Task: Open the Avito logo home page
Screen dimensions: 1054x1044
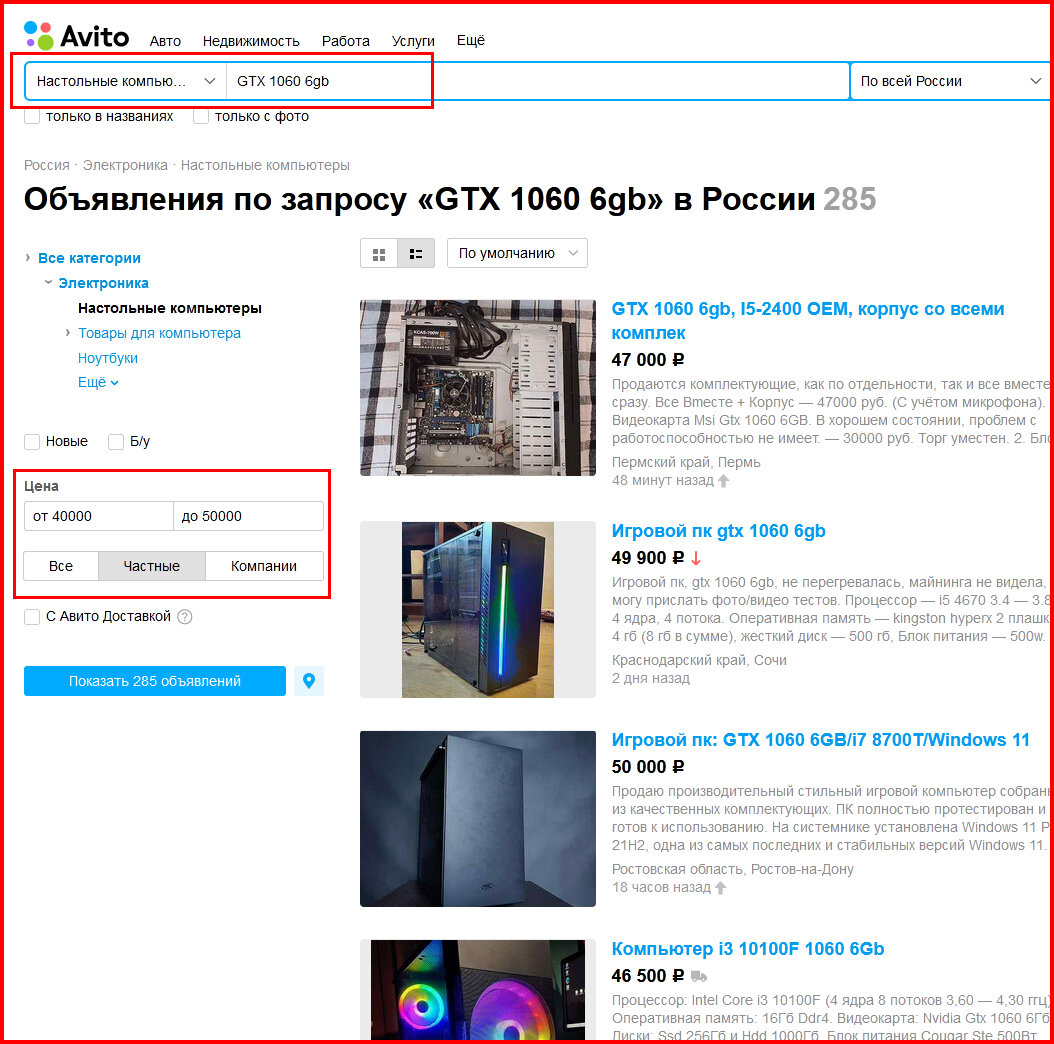Action: 76,36
